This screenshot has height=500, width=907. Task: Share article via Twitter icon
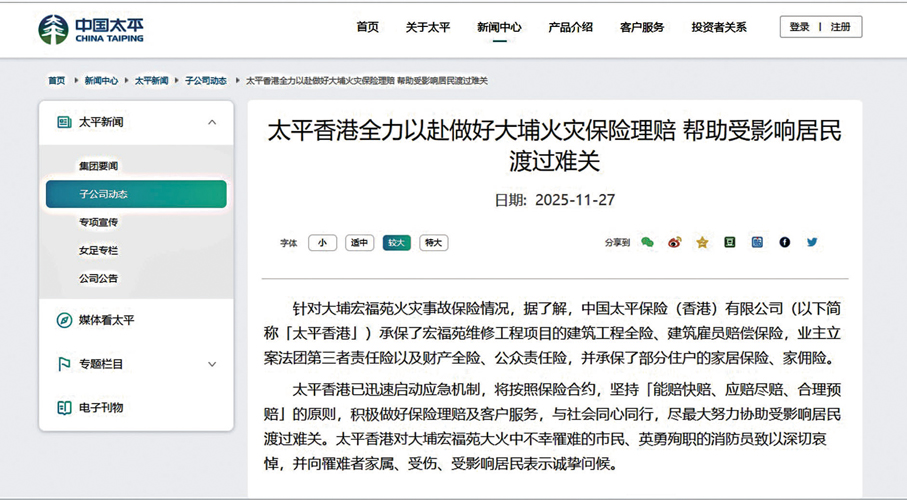coord(812,242)
